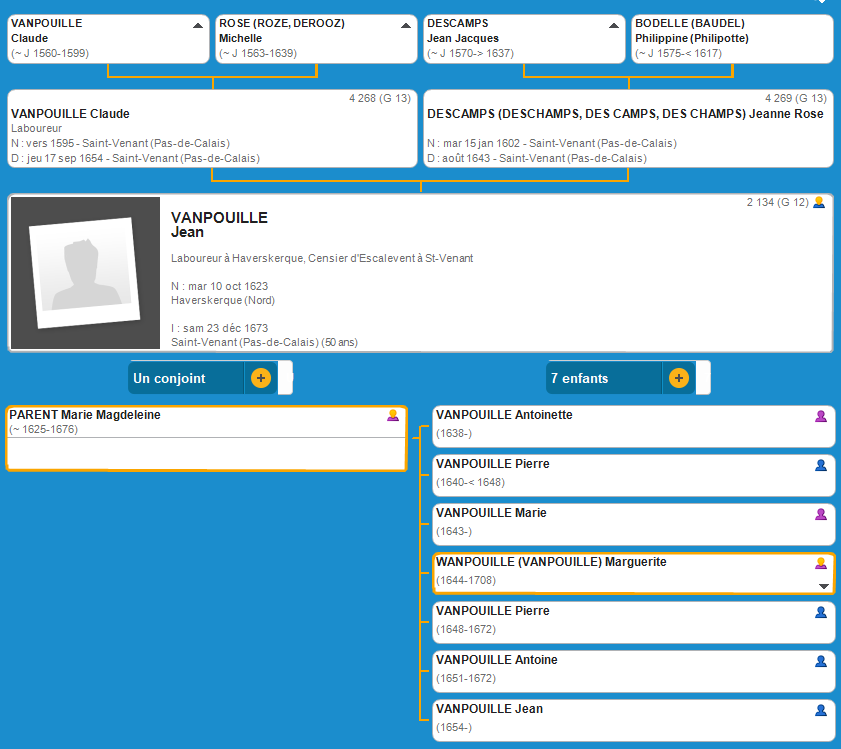
Task: Expand ancestors of ROSE Michelle
Action: pos(405,25)
